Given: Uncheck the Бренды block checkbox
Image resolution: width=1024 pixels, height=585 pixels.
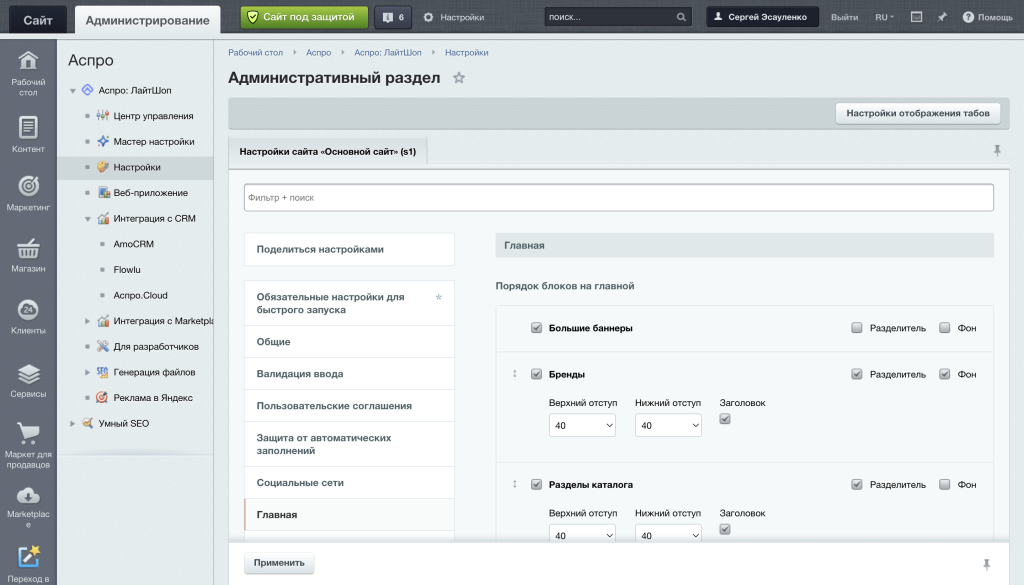Looking at the screenshot, I should (536, 374).
